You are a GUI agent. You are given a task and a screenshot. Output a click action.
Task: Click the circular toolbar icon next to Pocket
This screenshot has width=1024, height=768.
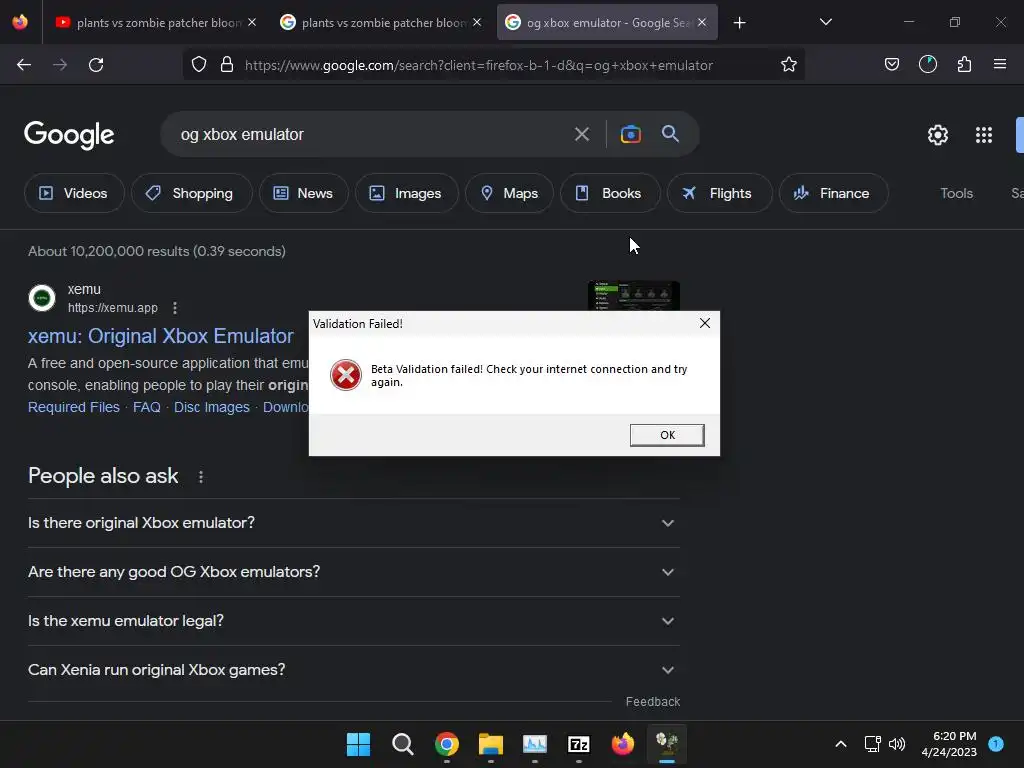(928, 65)
